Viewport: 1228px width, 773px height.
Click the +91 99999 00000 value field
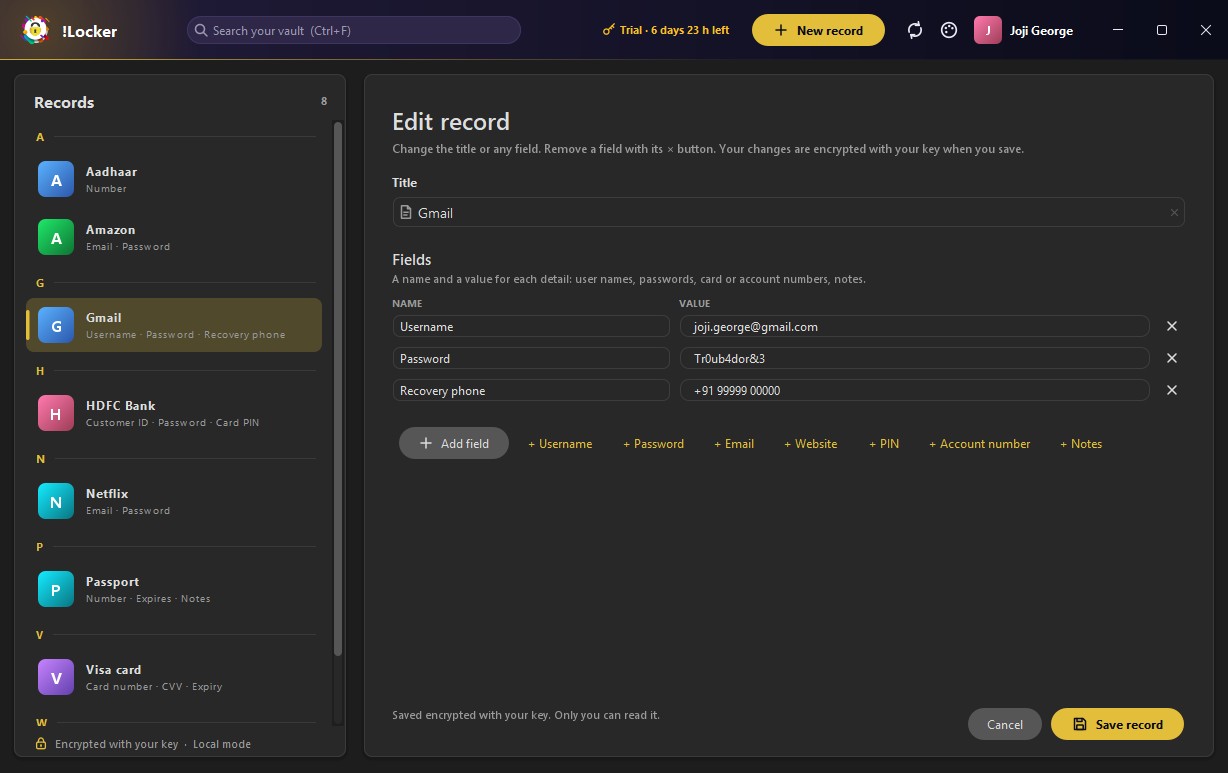(x=914, y=390)
